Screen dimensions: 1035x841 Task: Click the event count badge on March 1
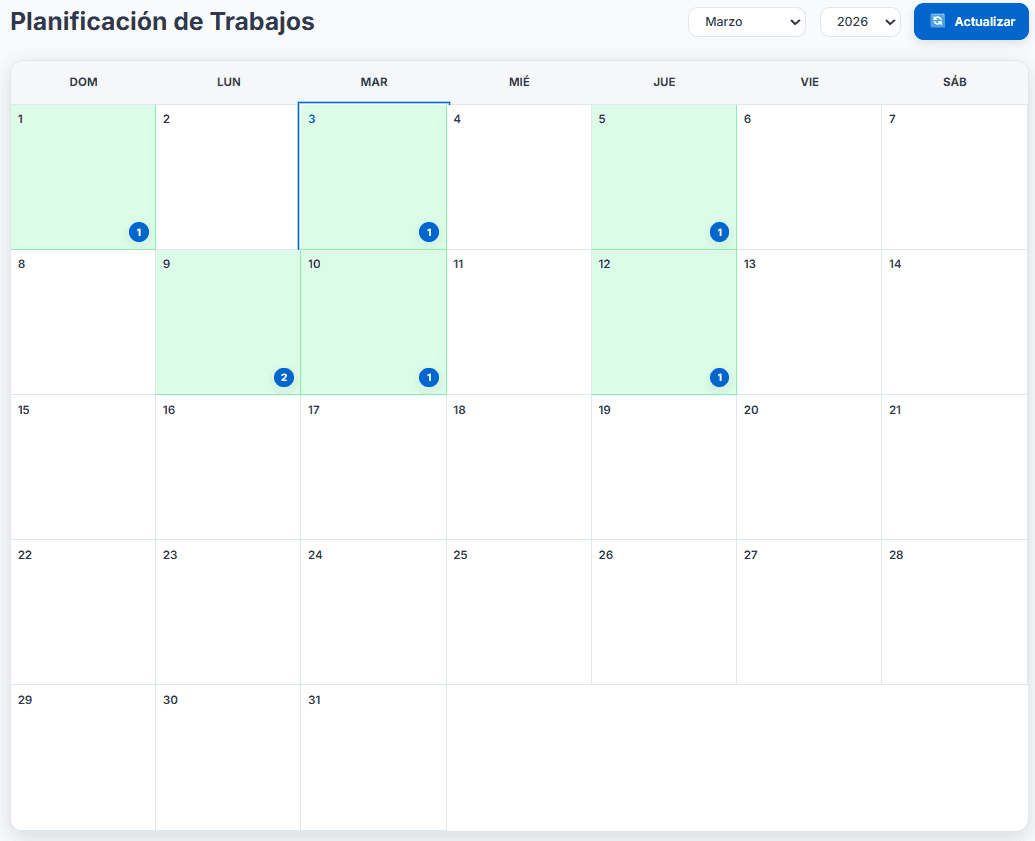[x=139, y=232]
